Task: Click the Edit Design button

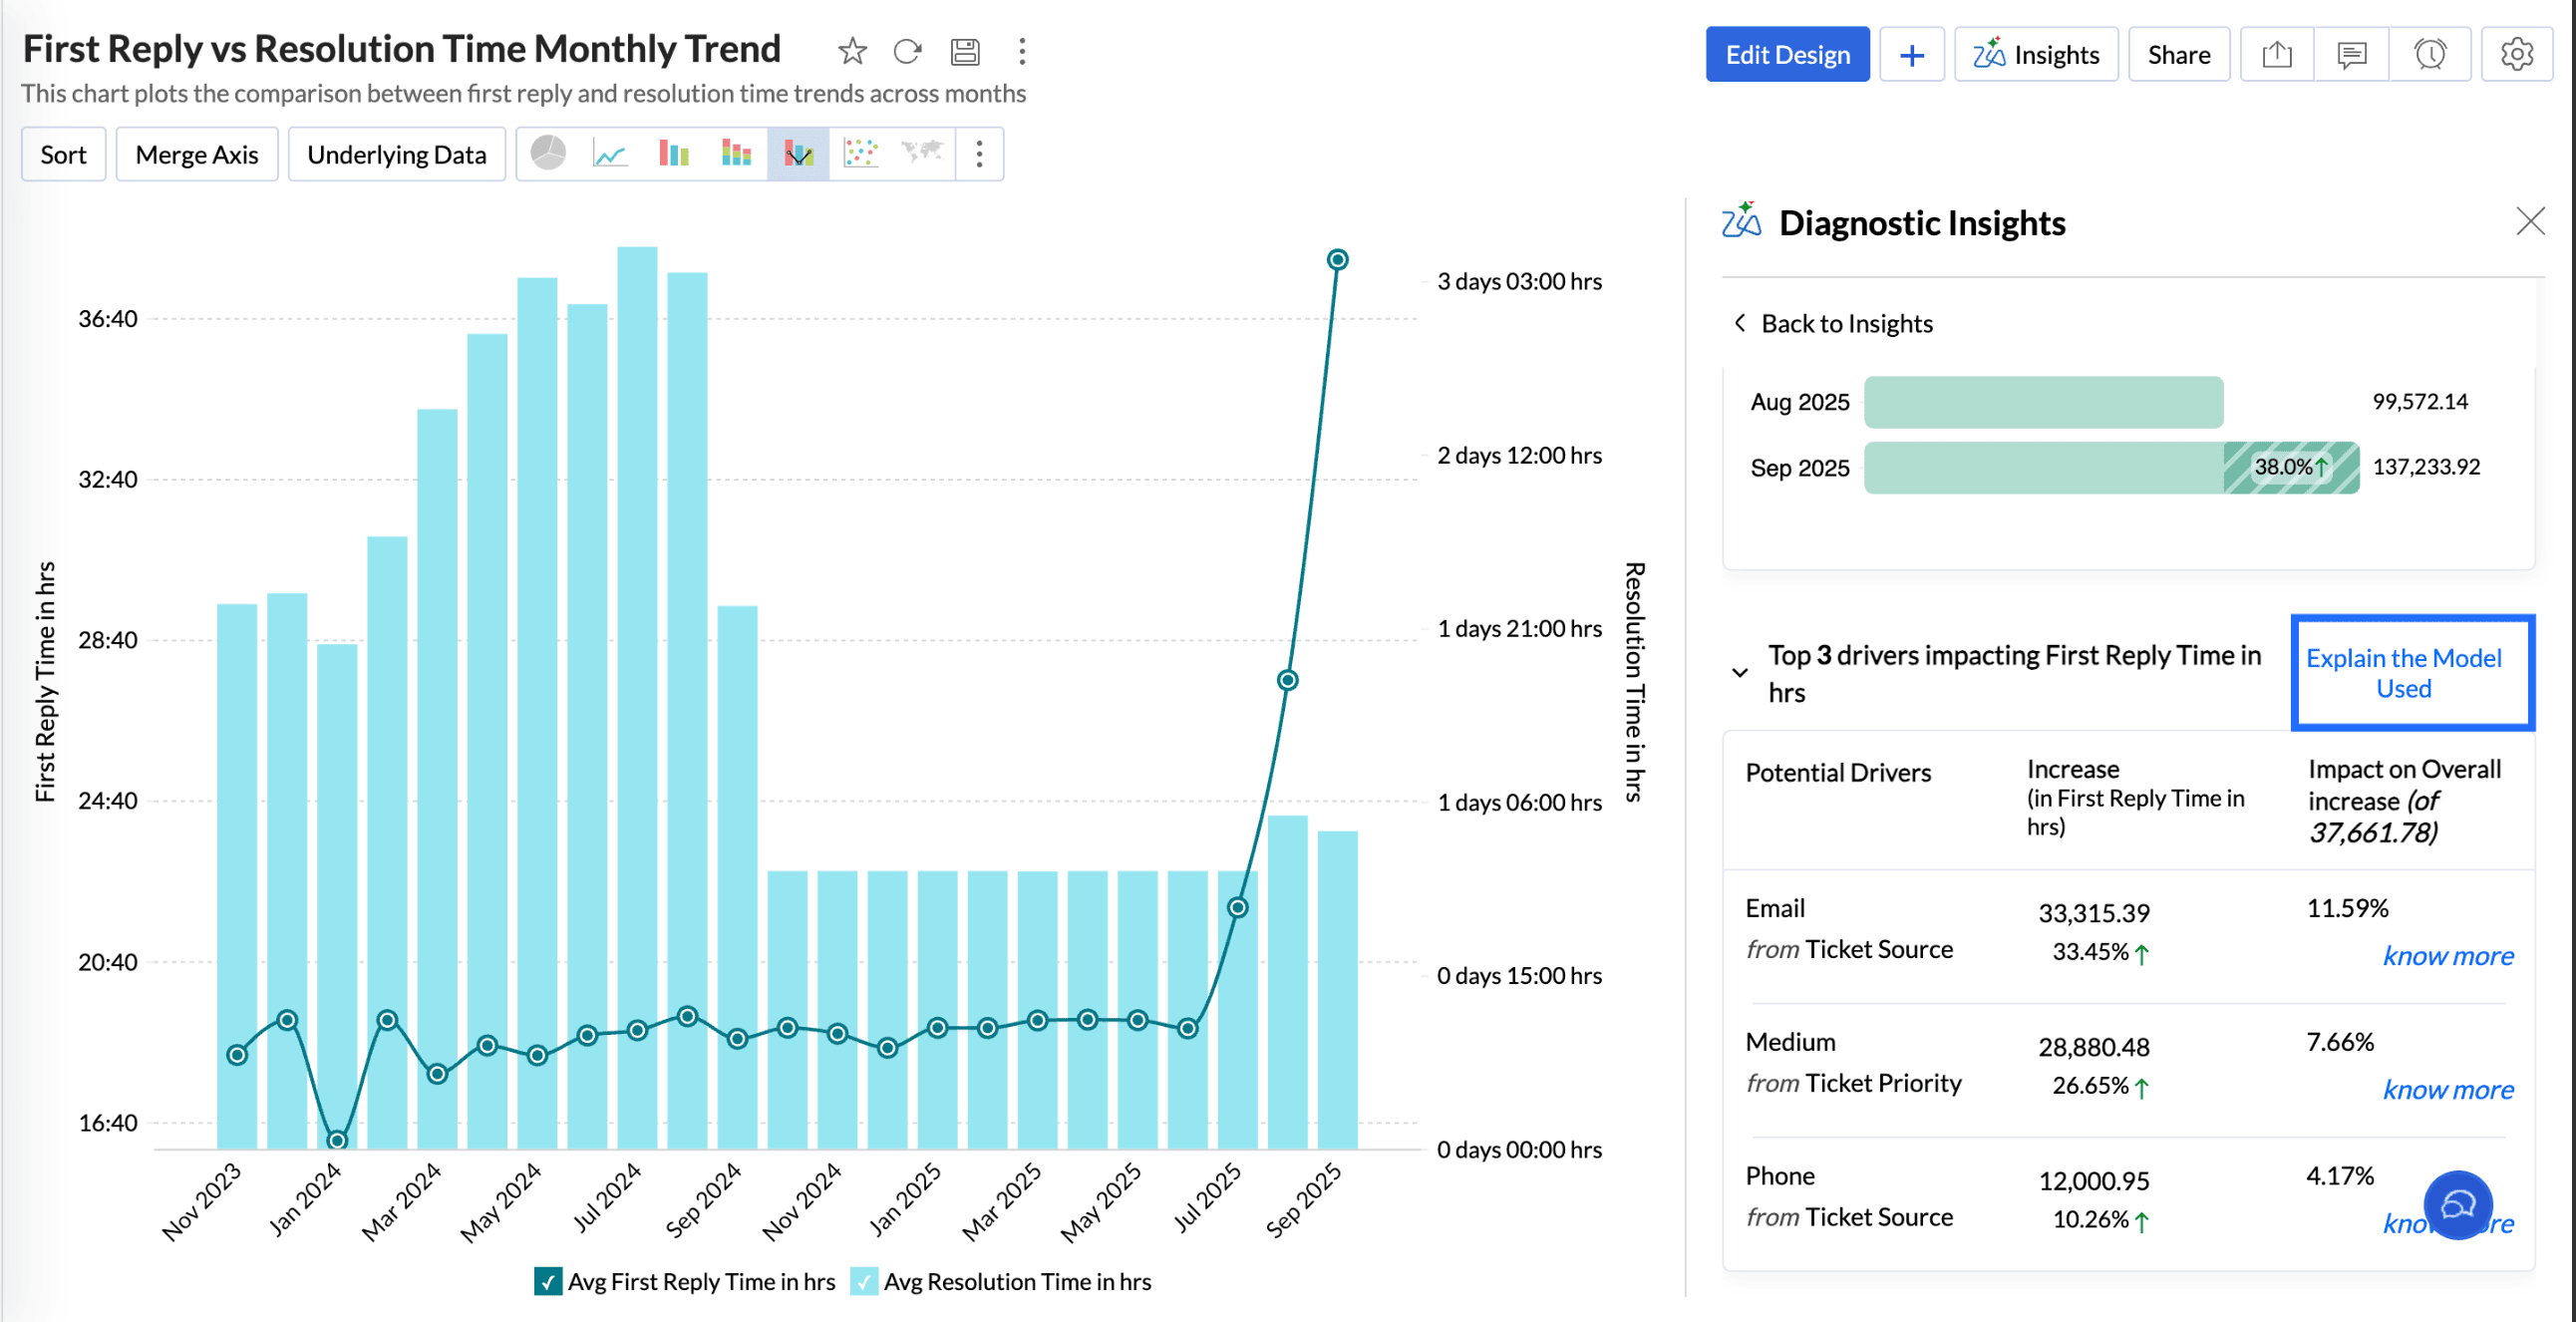Action: tap(1786, 54)
